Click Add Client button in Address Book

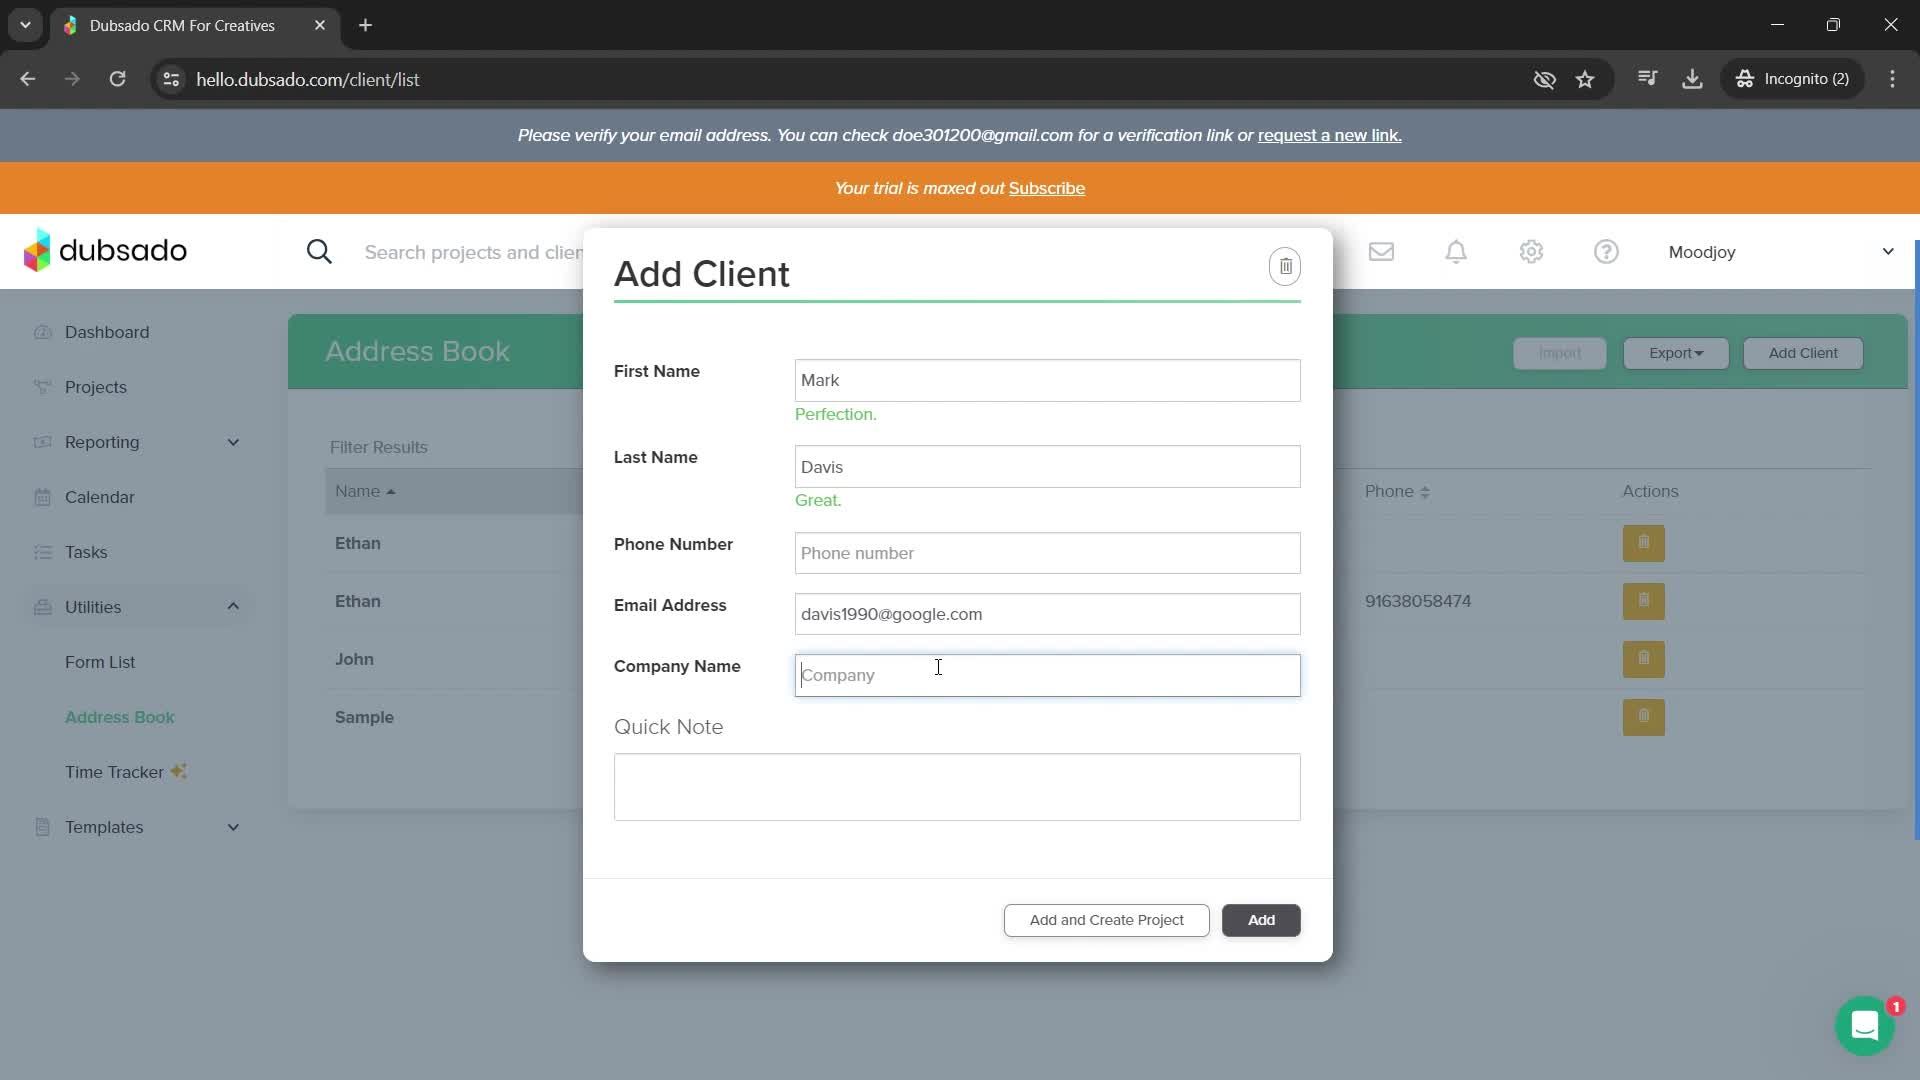[x=1803, y=353]
